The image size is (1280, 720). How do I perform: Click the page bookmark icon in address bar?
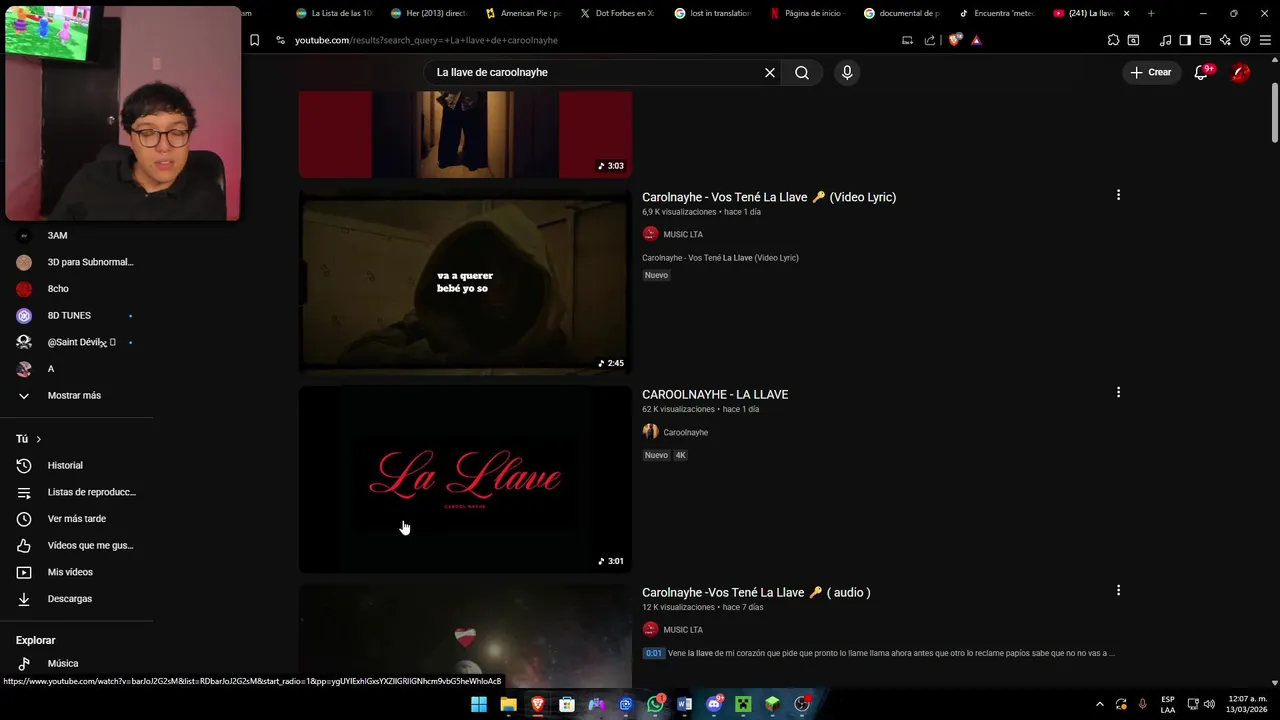pos(254,40)
